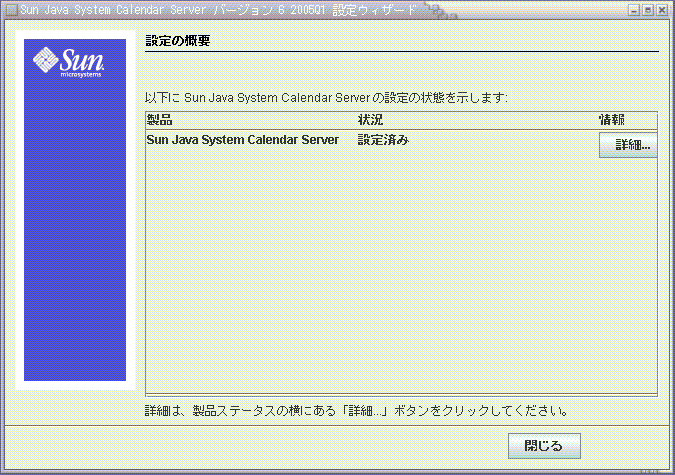Click the instruction text about 詳細 button
Viewport: 675px width, 475px height.
tap(356, 411)
